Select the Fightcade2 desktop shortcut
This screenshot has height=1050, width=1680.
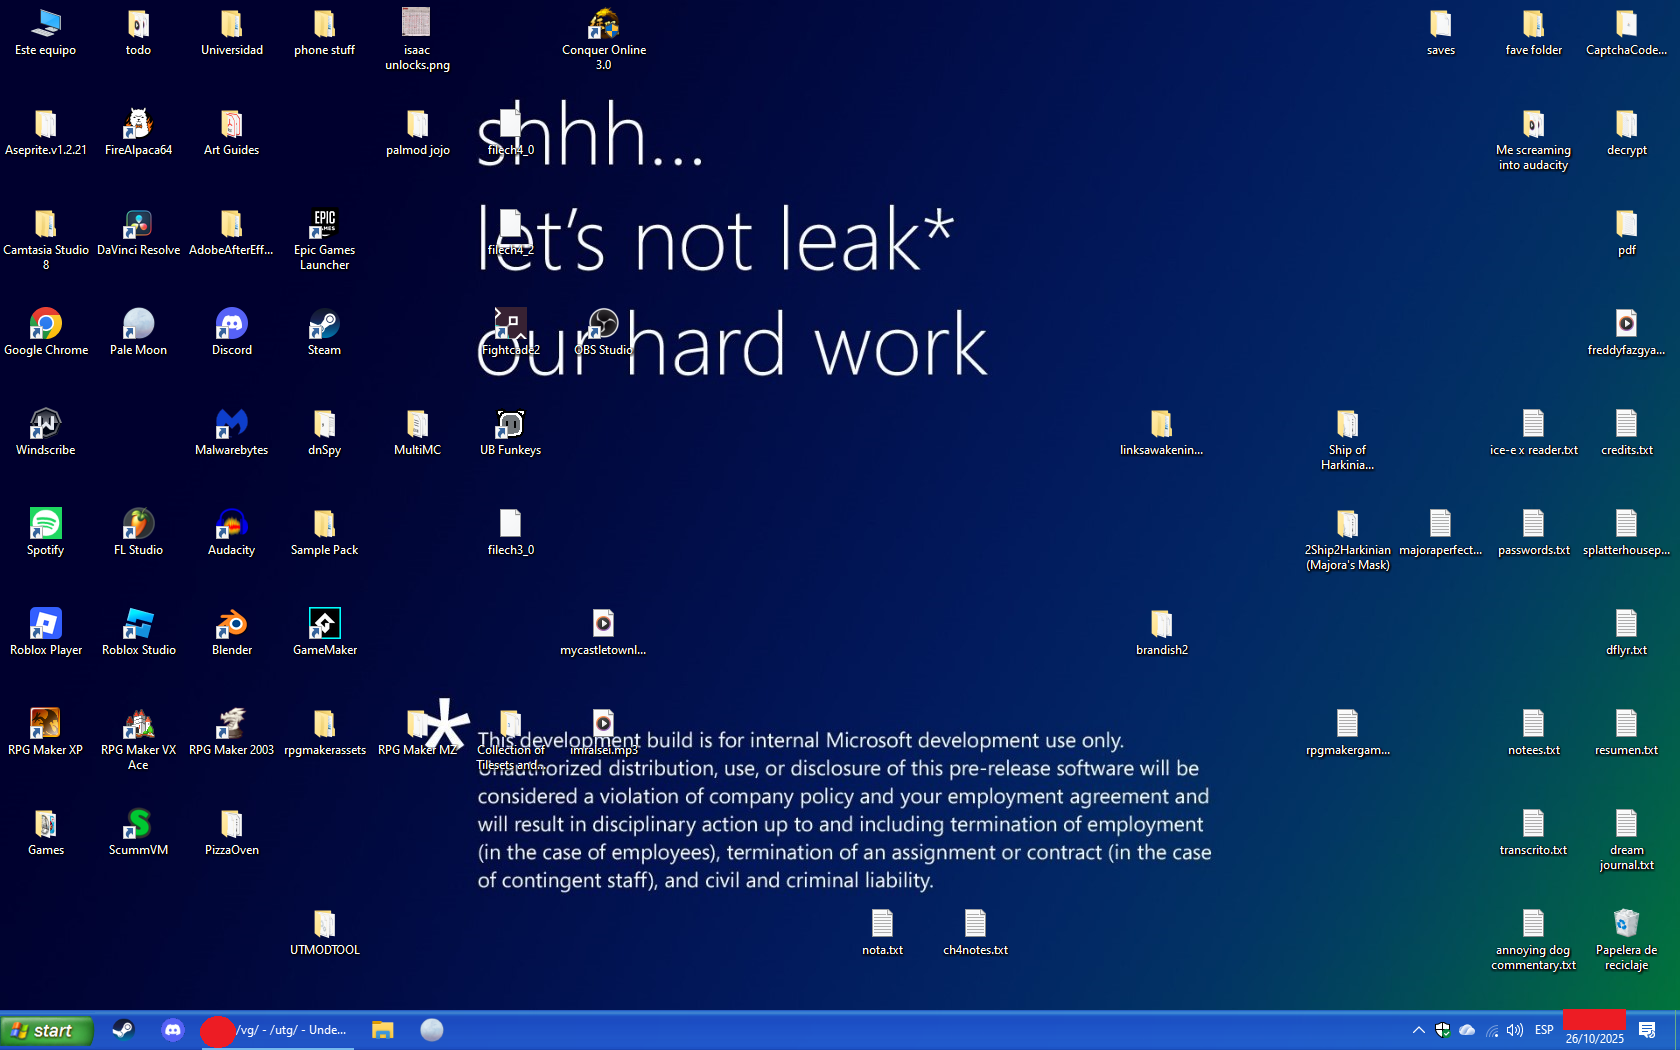click(x=510, y=332)
